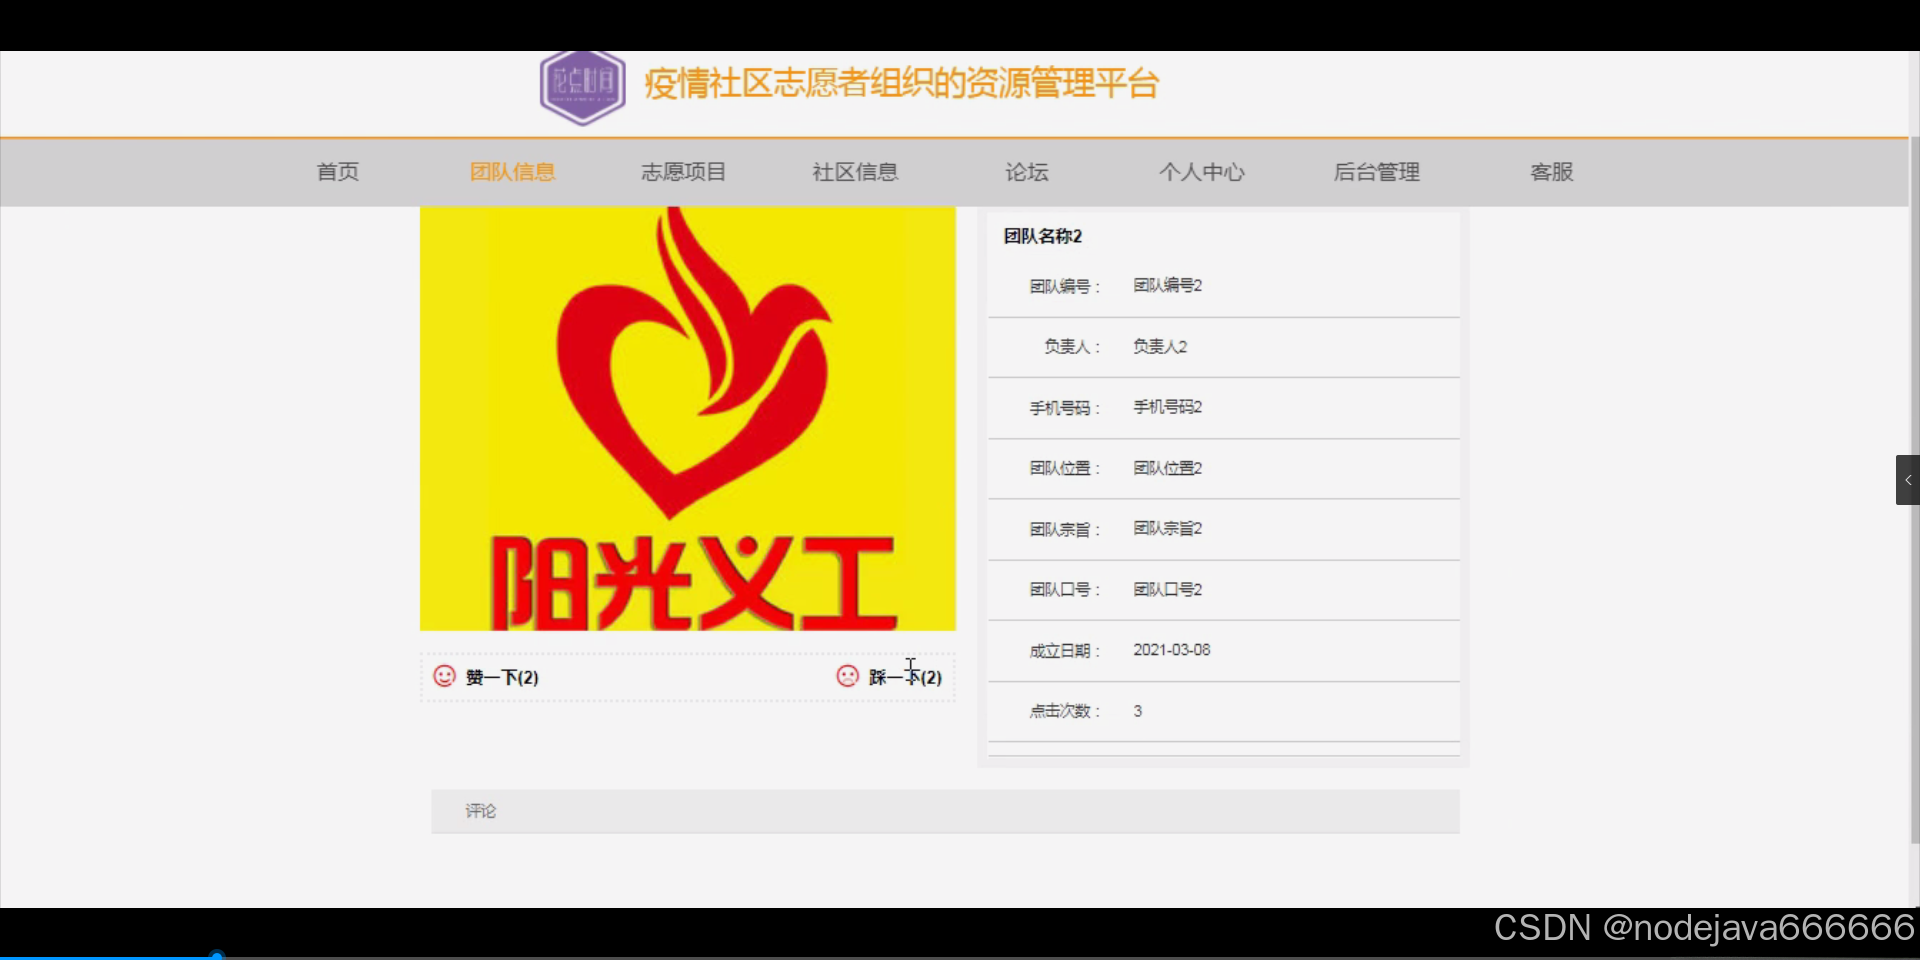This screenshot has width=1920, height=960.
Task: Click the 客服 navigation item
Action: (x=1552, y=172)
